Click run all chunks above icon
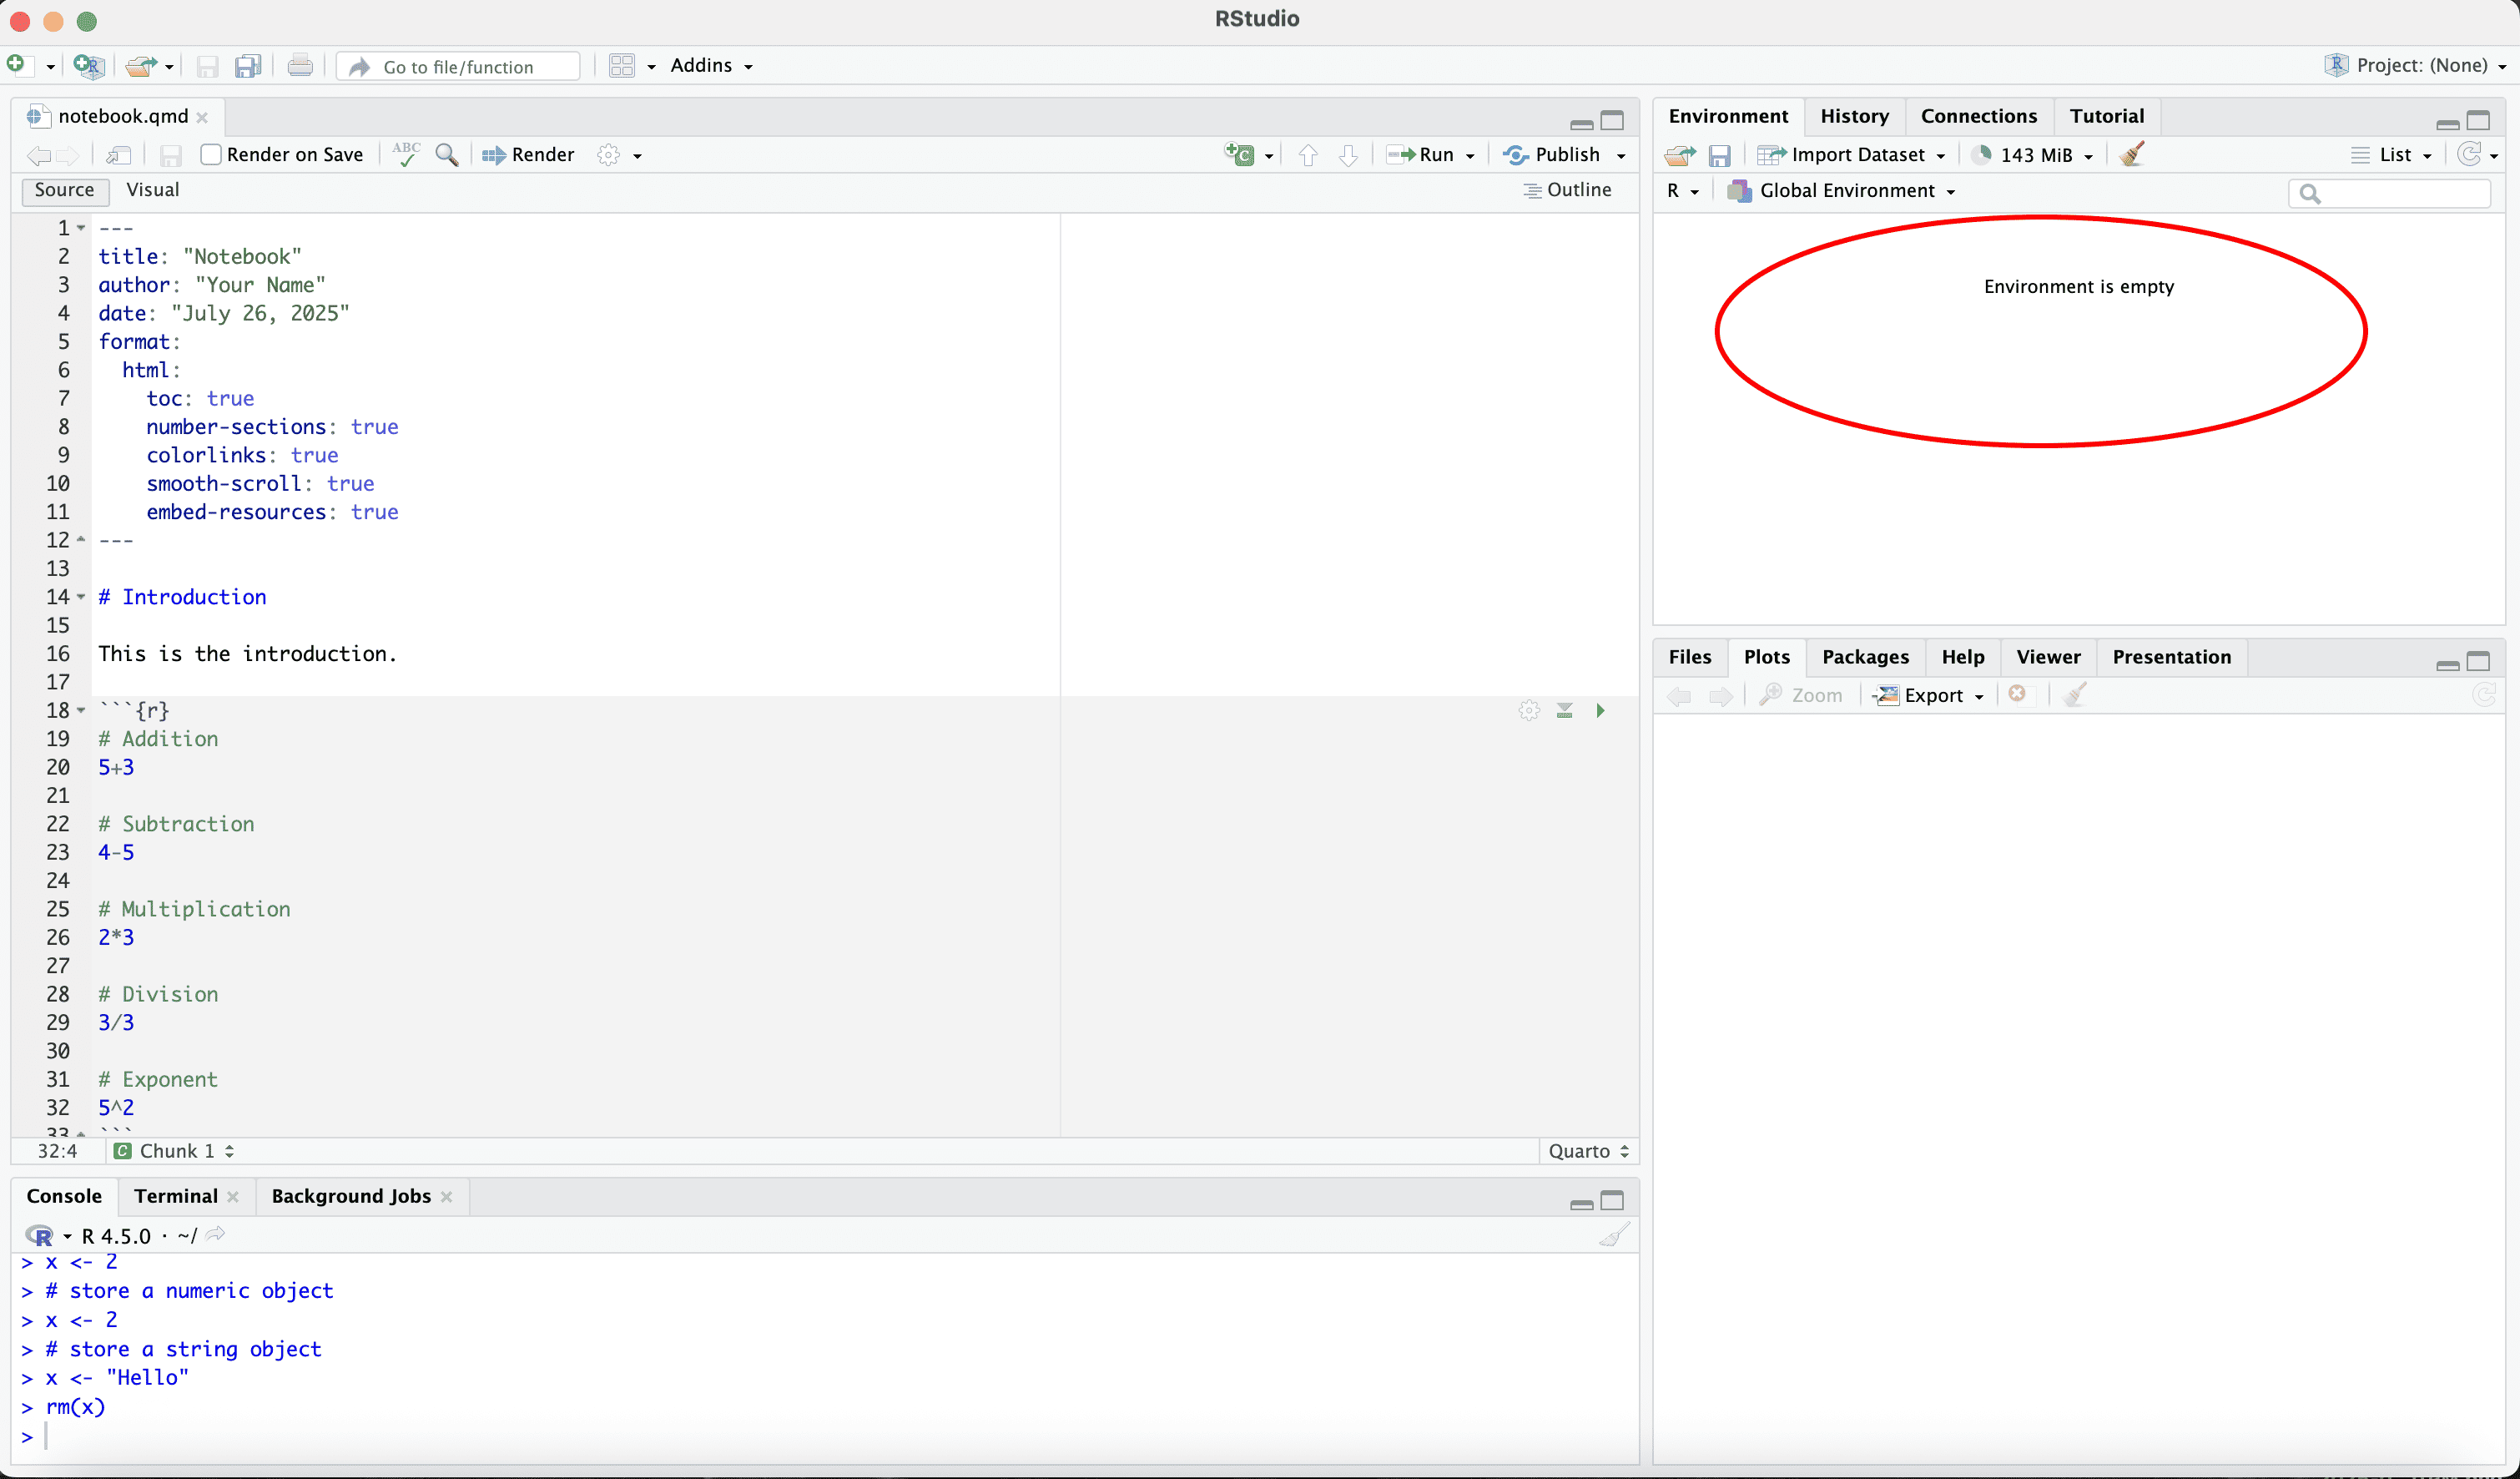 pyautogui.click(x=1564, y=710)
